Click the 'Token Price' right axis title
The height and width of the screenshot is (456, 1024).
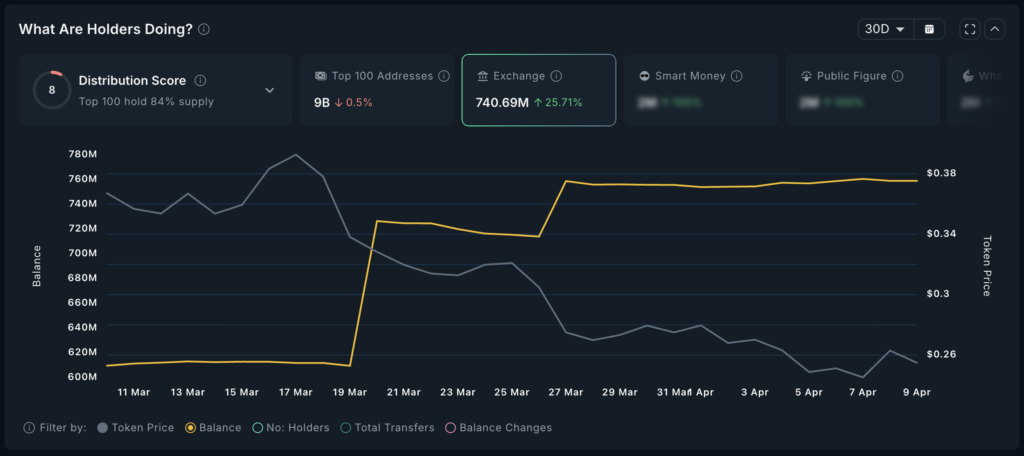[987, 265]
